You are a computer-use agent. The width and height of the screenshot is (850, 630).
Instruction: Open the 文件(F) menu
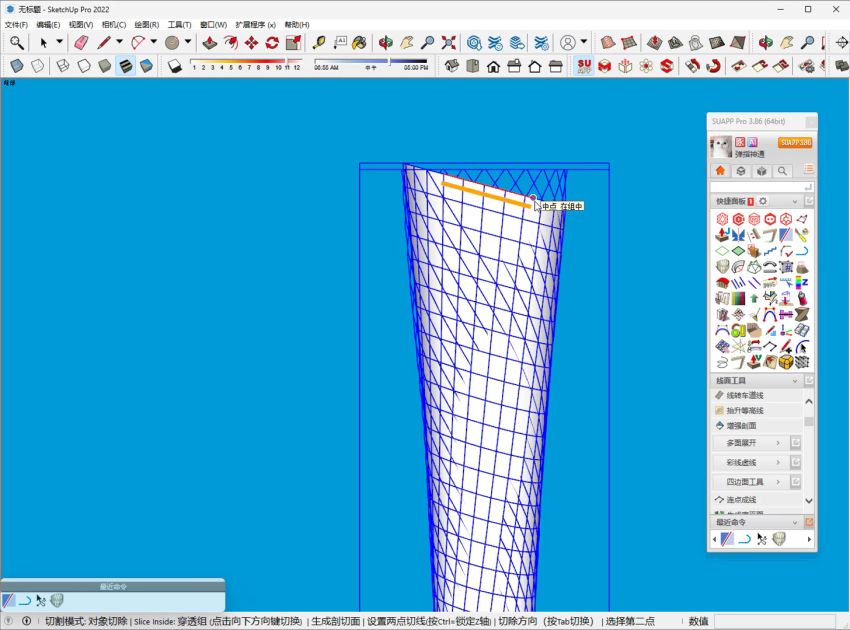pyautogui.click(x=16, y=25)
